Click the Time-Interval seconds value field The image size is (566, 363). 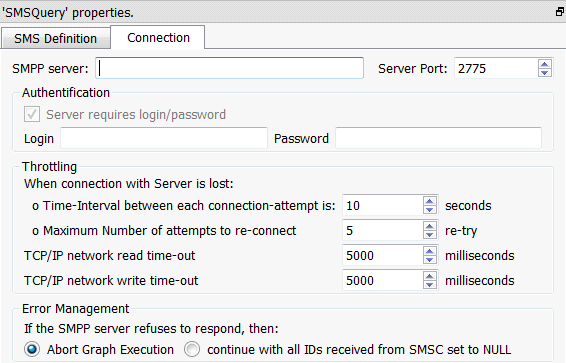point(382,205)
